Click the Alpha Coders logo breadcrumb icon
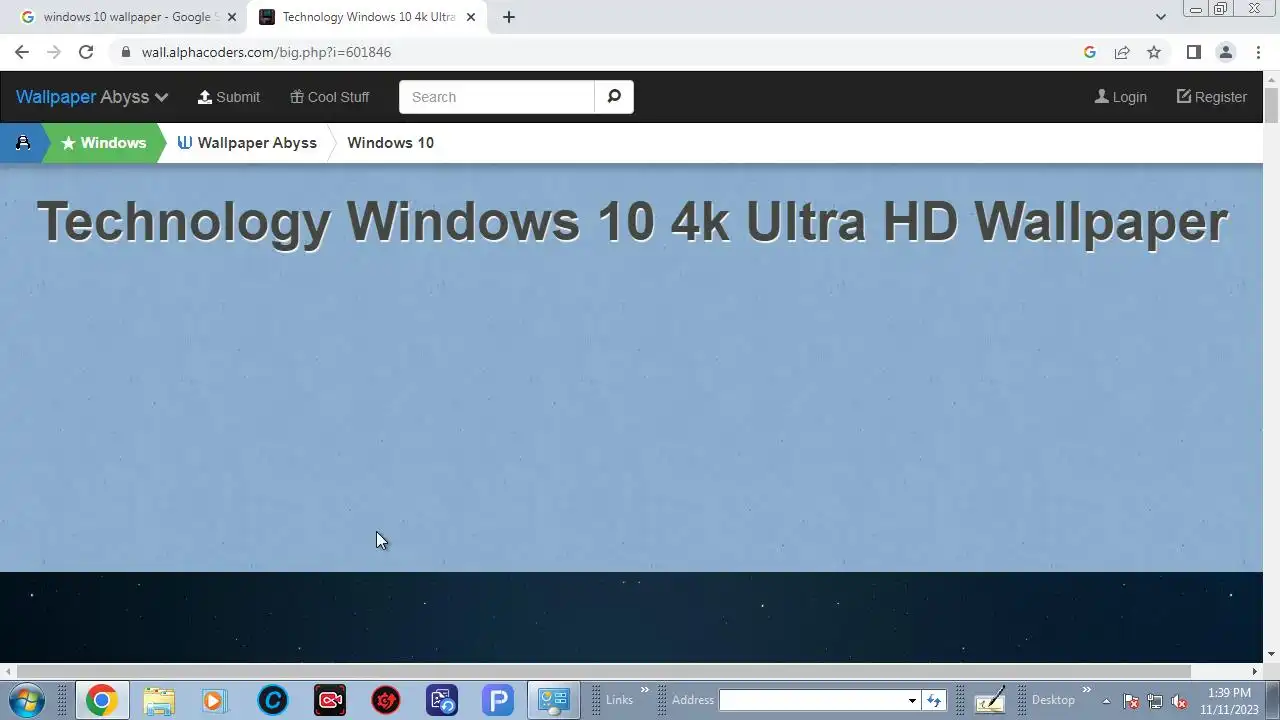Image resolution: width=1280 pixels, height=720 pixels. click(22, 143)
